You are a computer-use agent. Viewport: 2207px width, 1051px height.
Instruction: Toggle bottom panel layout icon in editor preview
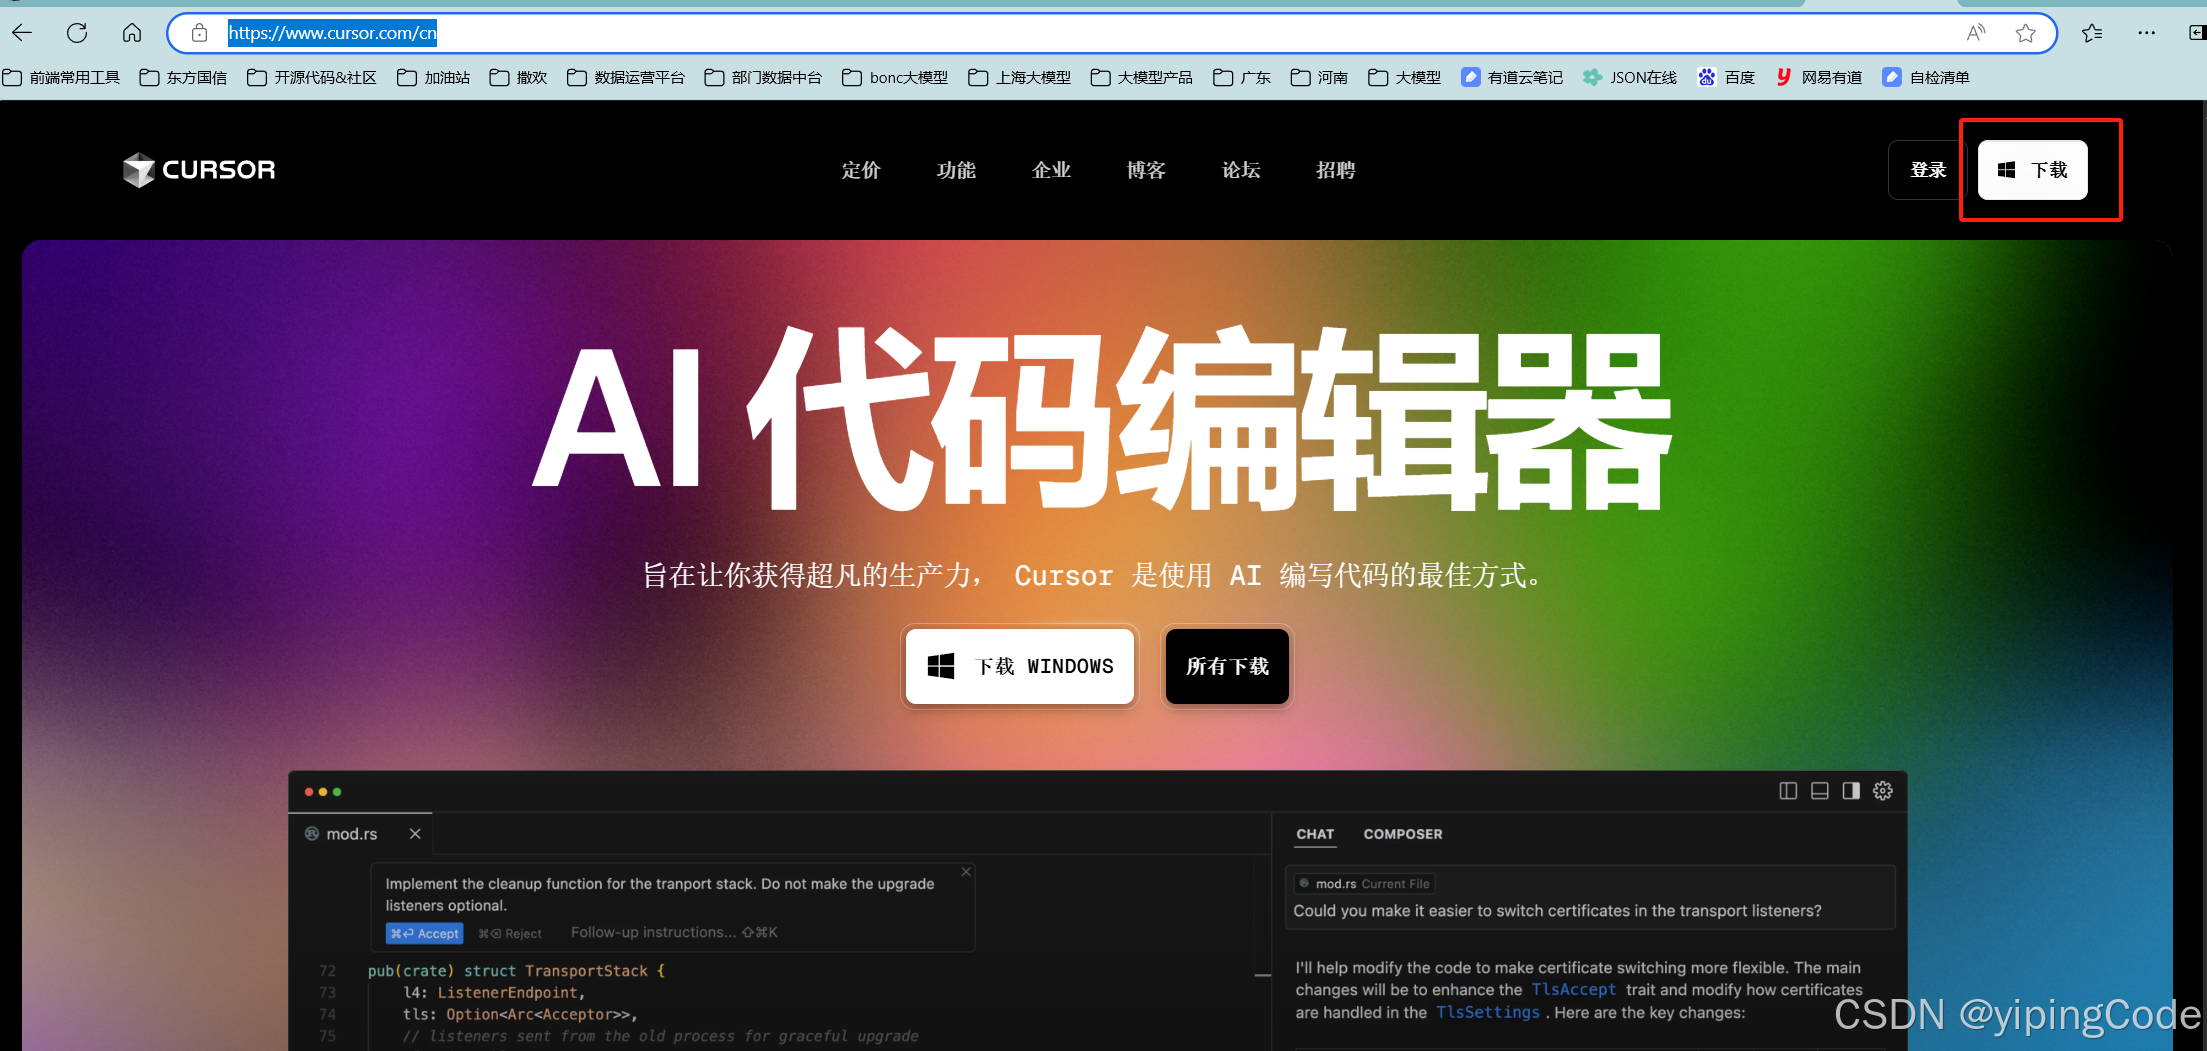coord(1820,791)
